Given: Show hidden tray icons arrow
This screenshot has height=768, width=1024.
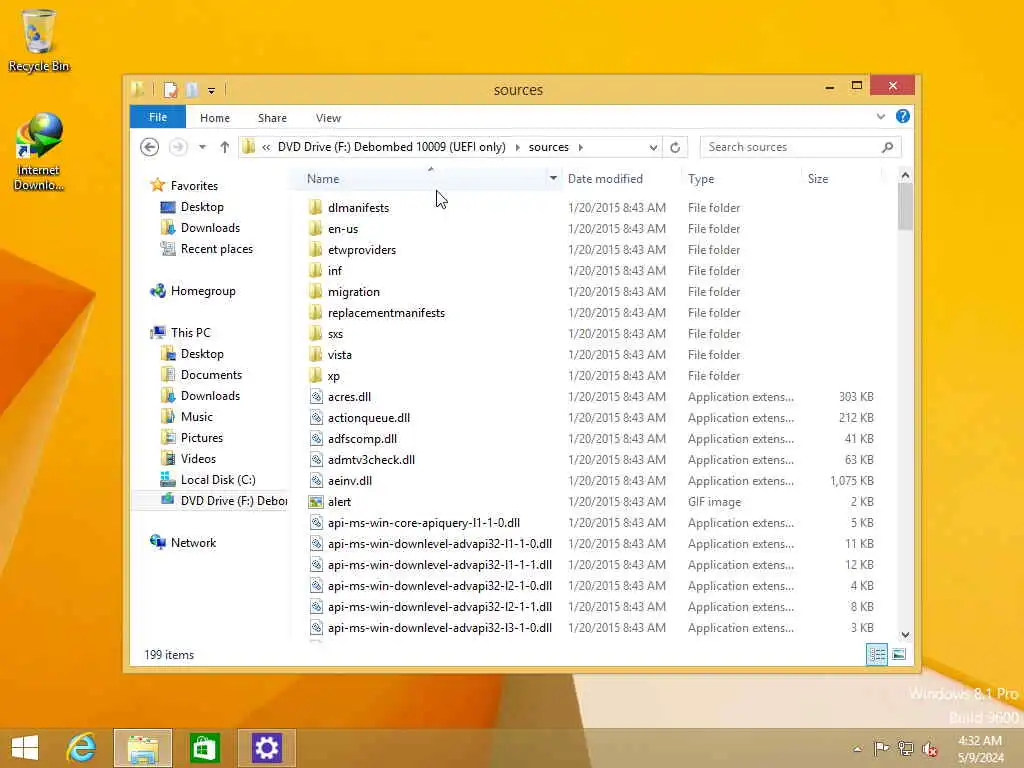Looking at the screenshot, I should pyautogui.click(x=857, y=749).
